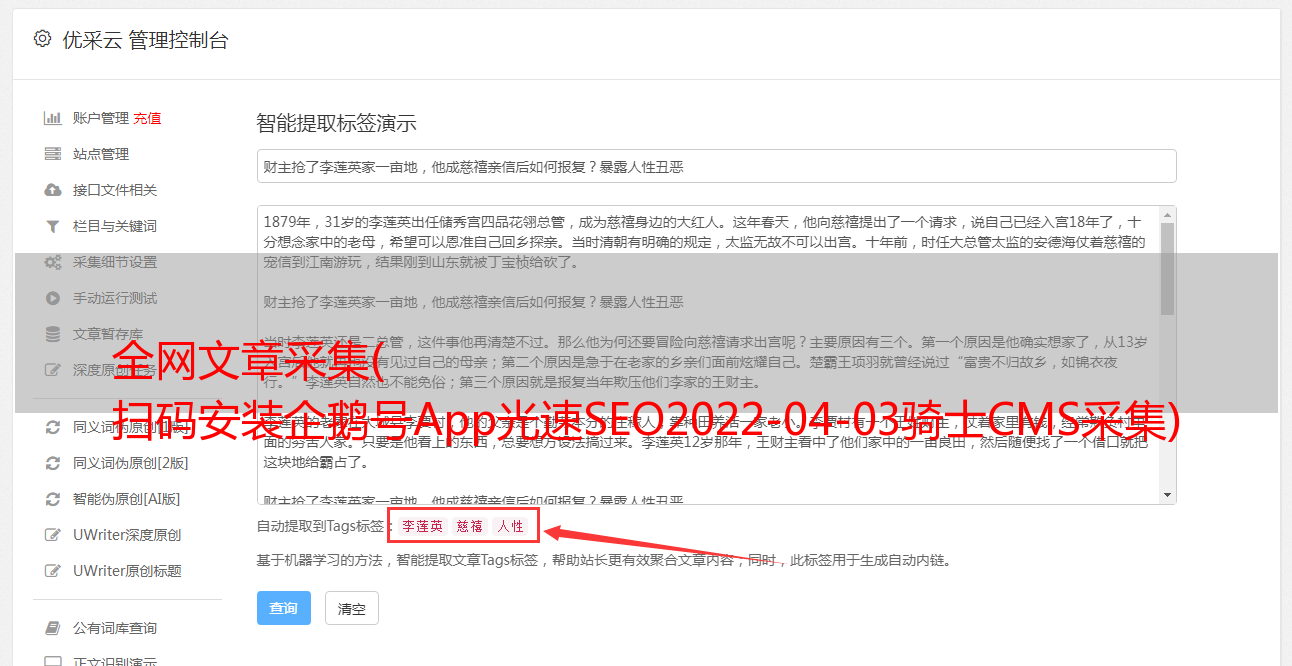Open UWriter深度原创 menu item

(x=127, y=535)
